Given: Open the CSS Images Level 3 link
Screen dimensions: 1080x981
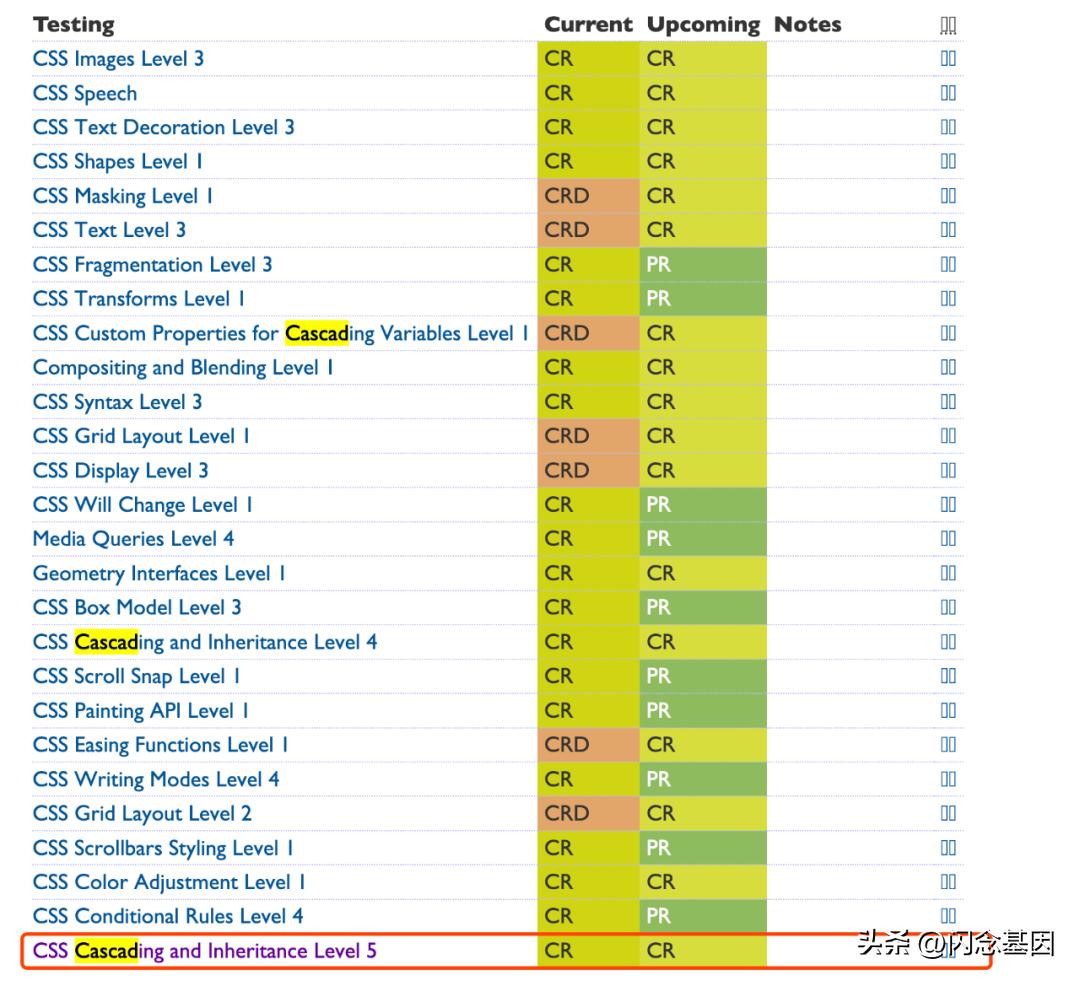Looking at the screenshot, I should [118, 59].
